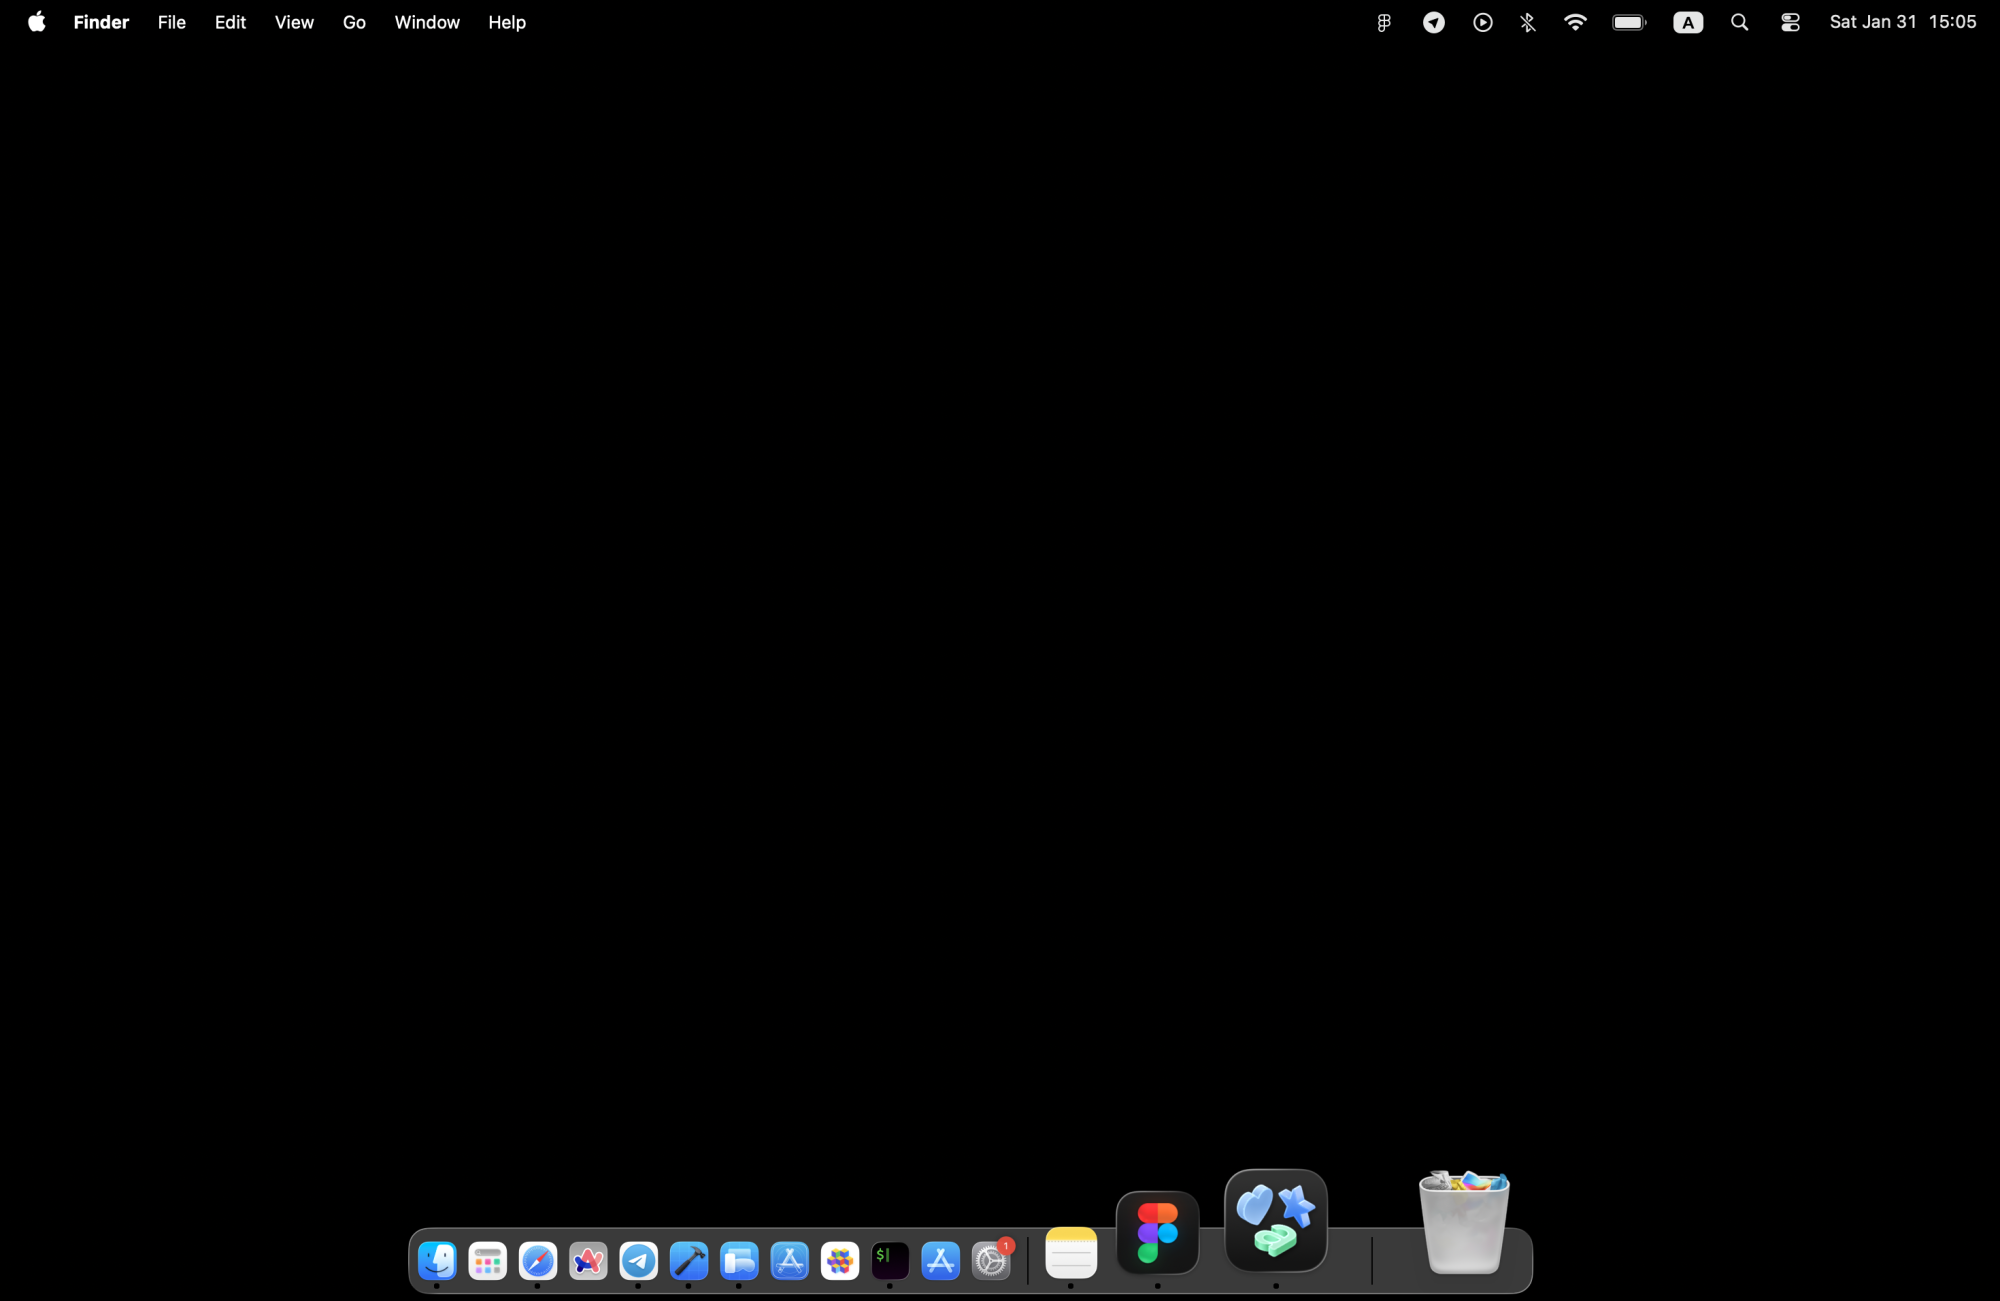
Task: Open the Go menu
Action: coord(354,22)
